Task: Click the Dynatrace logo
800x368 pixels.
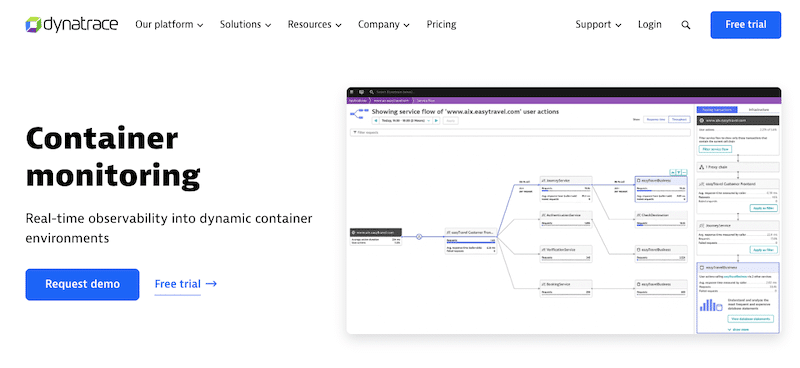Action: tap(72, 24)
